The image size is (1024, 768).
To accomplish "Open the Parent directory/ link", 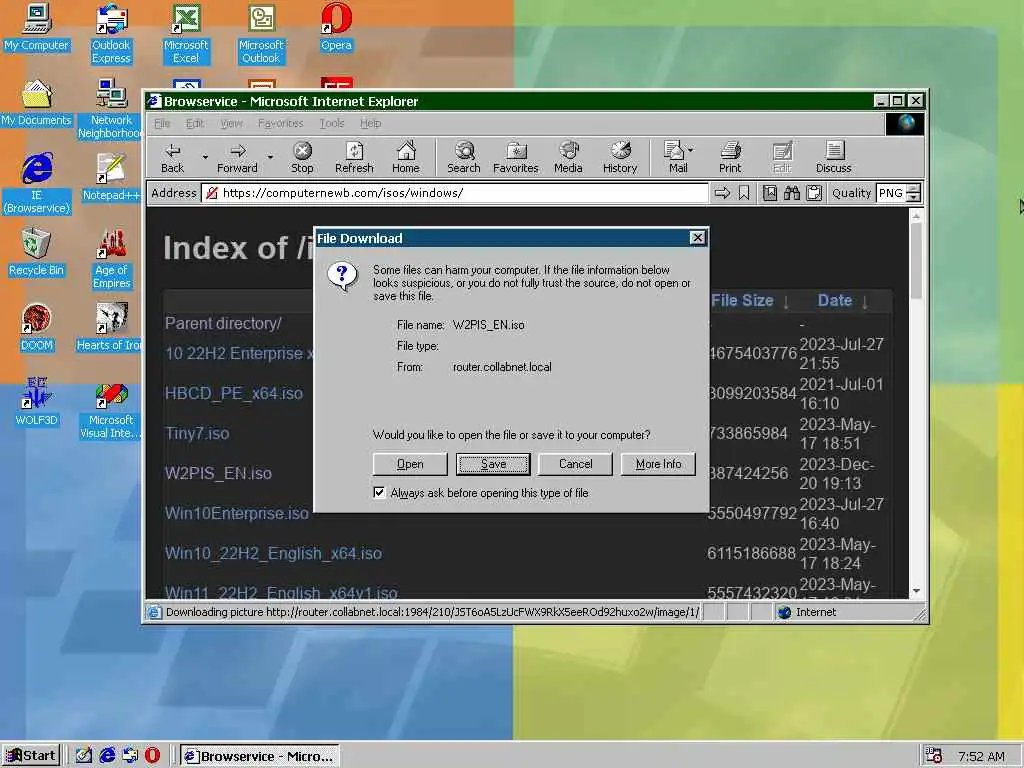I will click(223, 323).
